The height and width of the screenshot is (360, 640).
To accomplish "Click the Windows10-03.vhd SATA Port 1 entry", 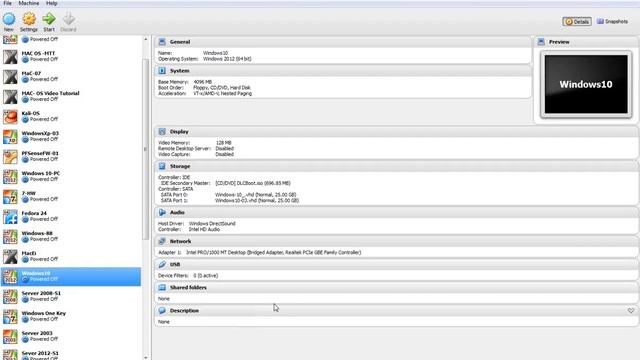I will pyautogui.click(x=257, y=200).
